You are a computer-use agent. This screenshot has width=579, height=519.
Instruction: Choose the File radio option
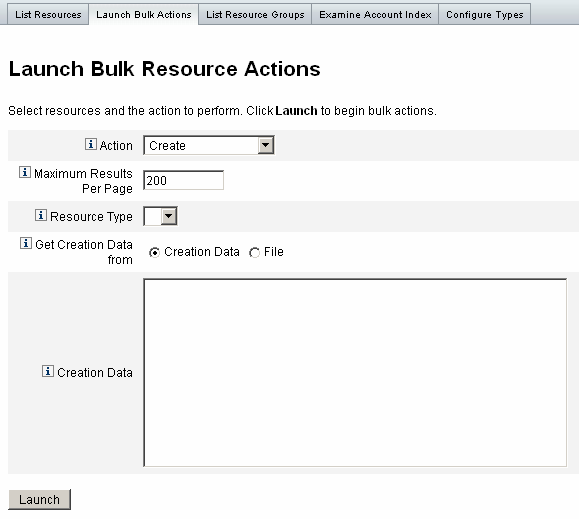pyautogui.click(x=254, y=252)
